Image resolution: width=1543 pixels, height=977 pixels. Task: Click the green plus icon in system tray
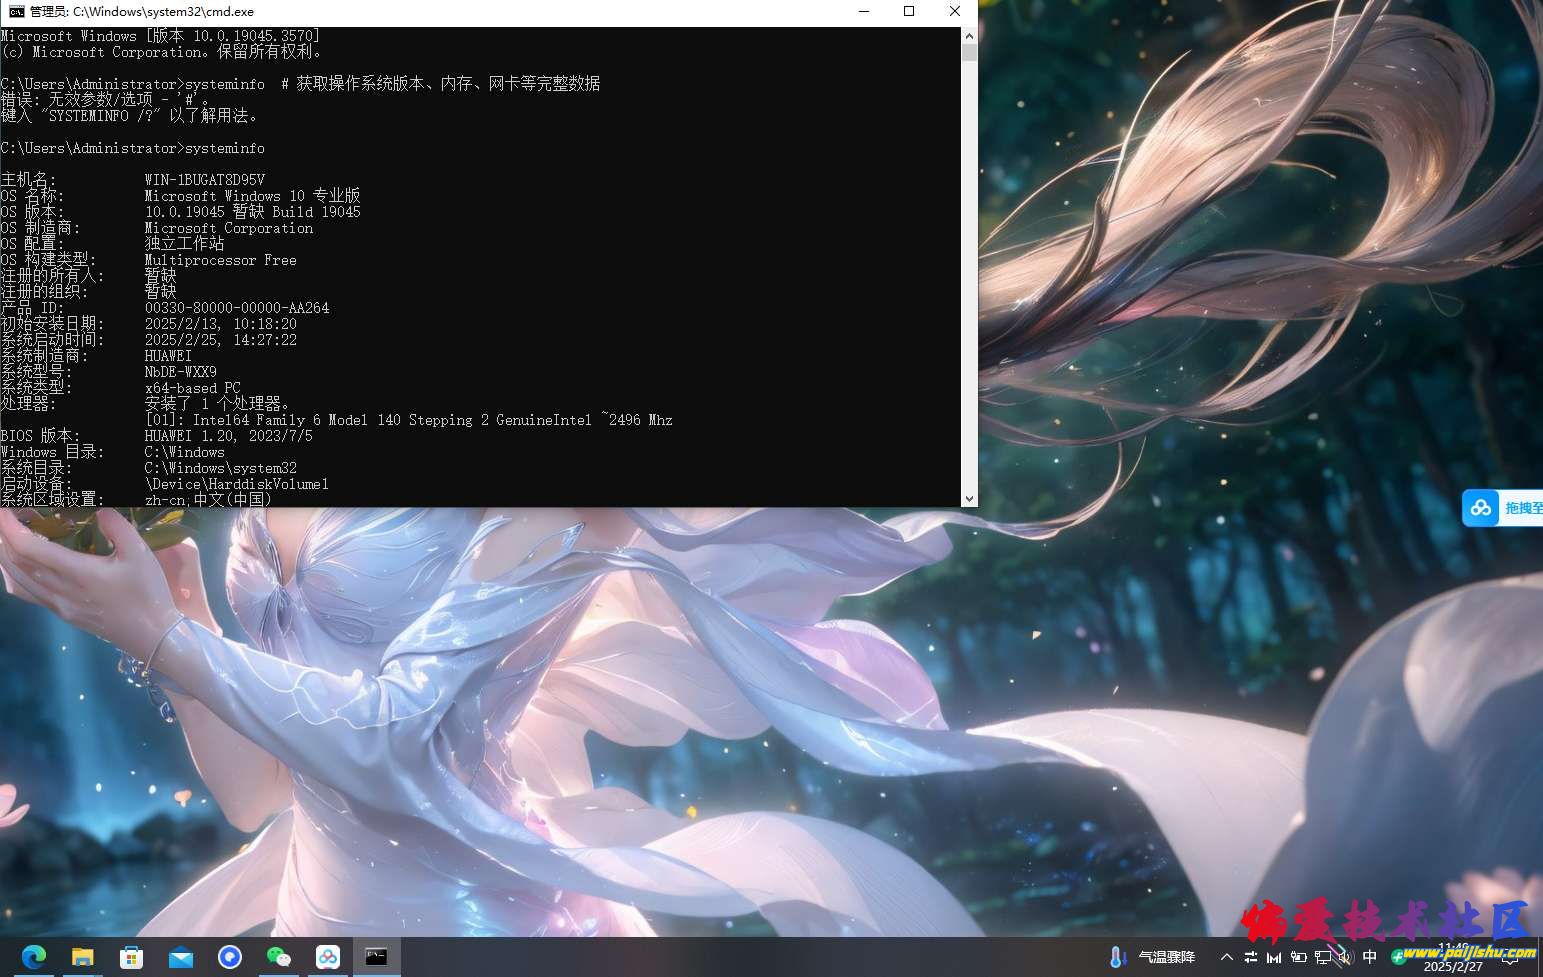click(x=1399, y=956)
